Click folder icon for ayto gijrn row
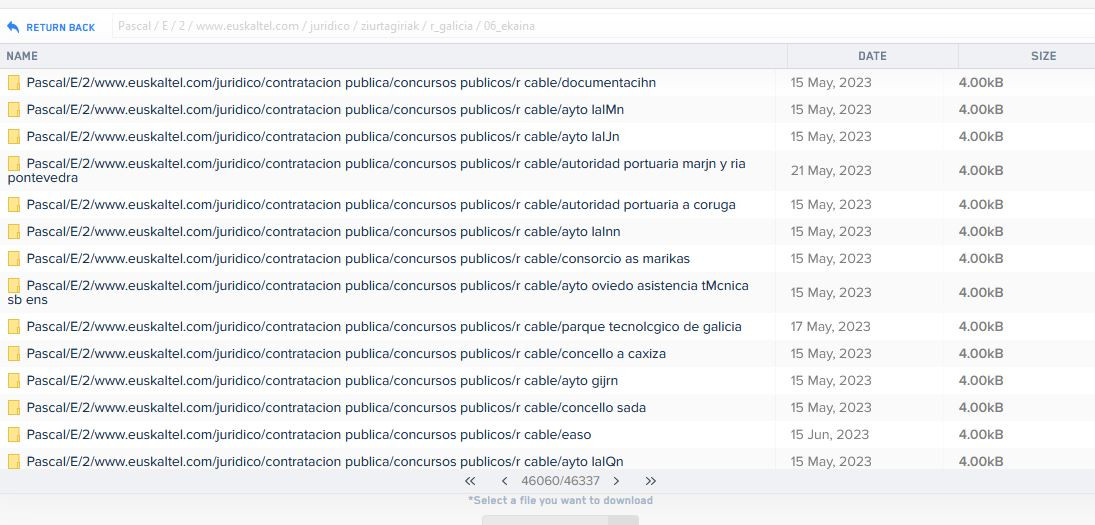Screen dimensions: 1095x525 click(x=14, y=380)
